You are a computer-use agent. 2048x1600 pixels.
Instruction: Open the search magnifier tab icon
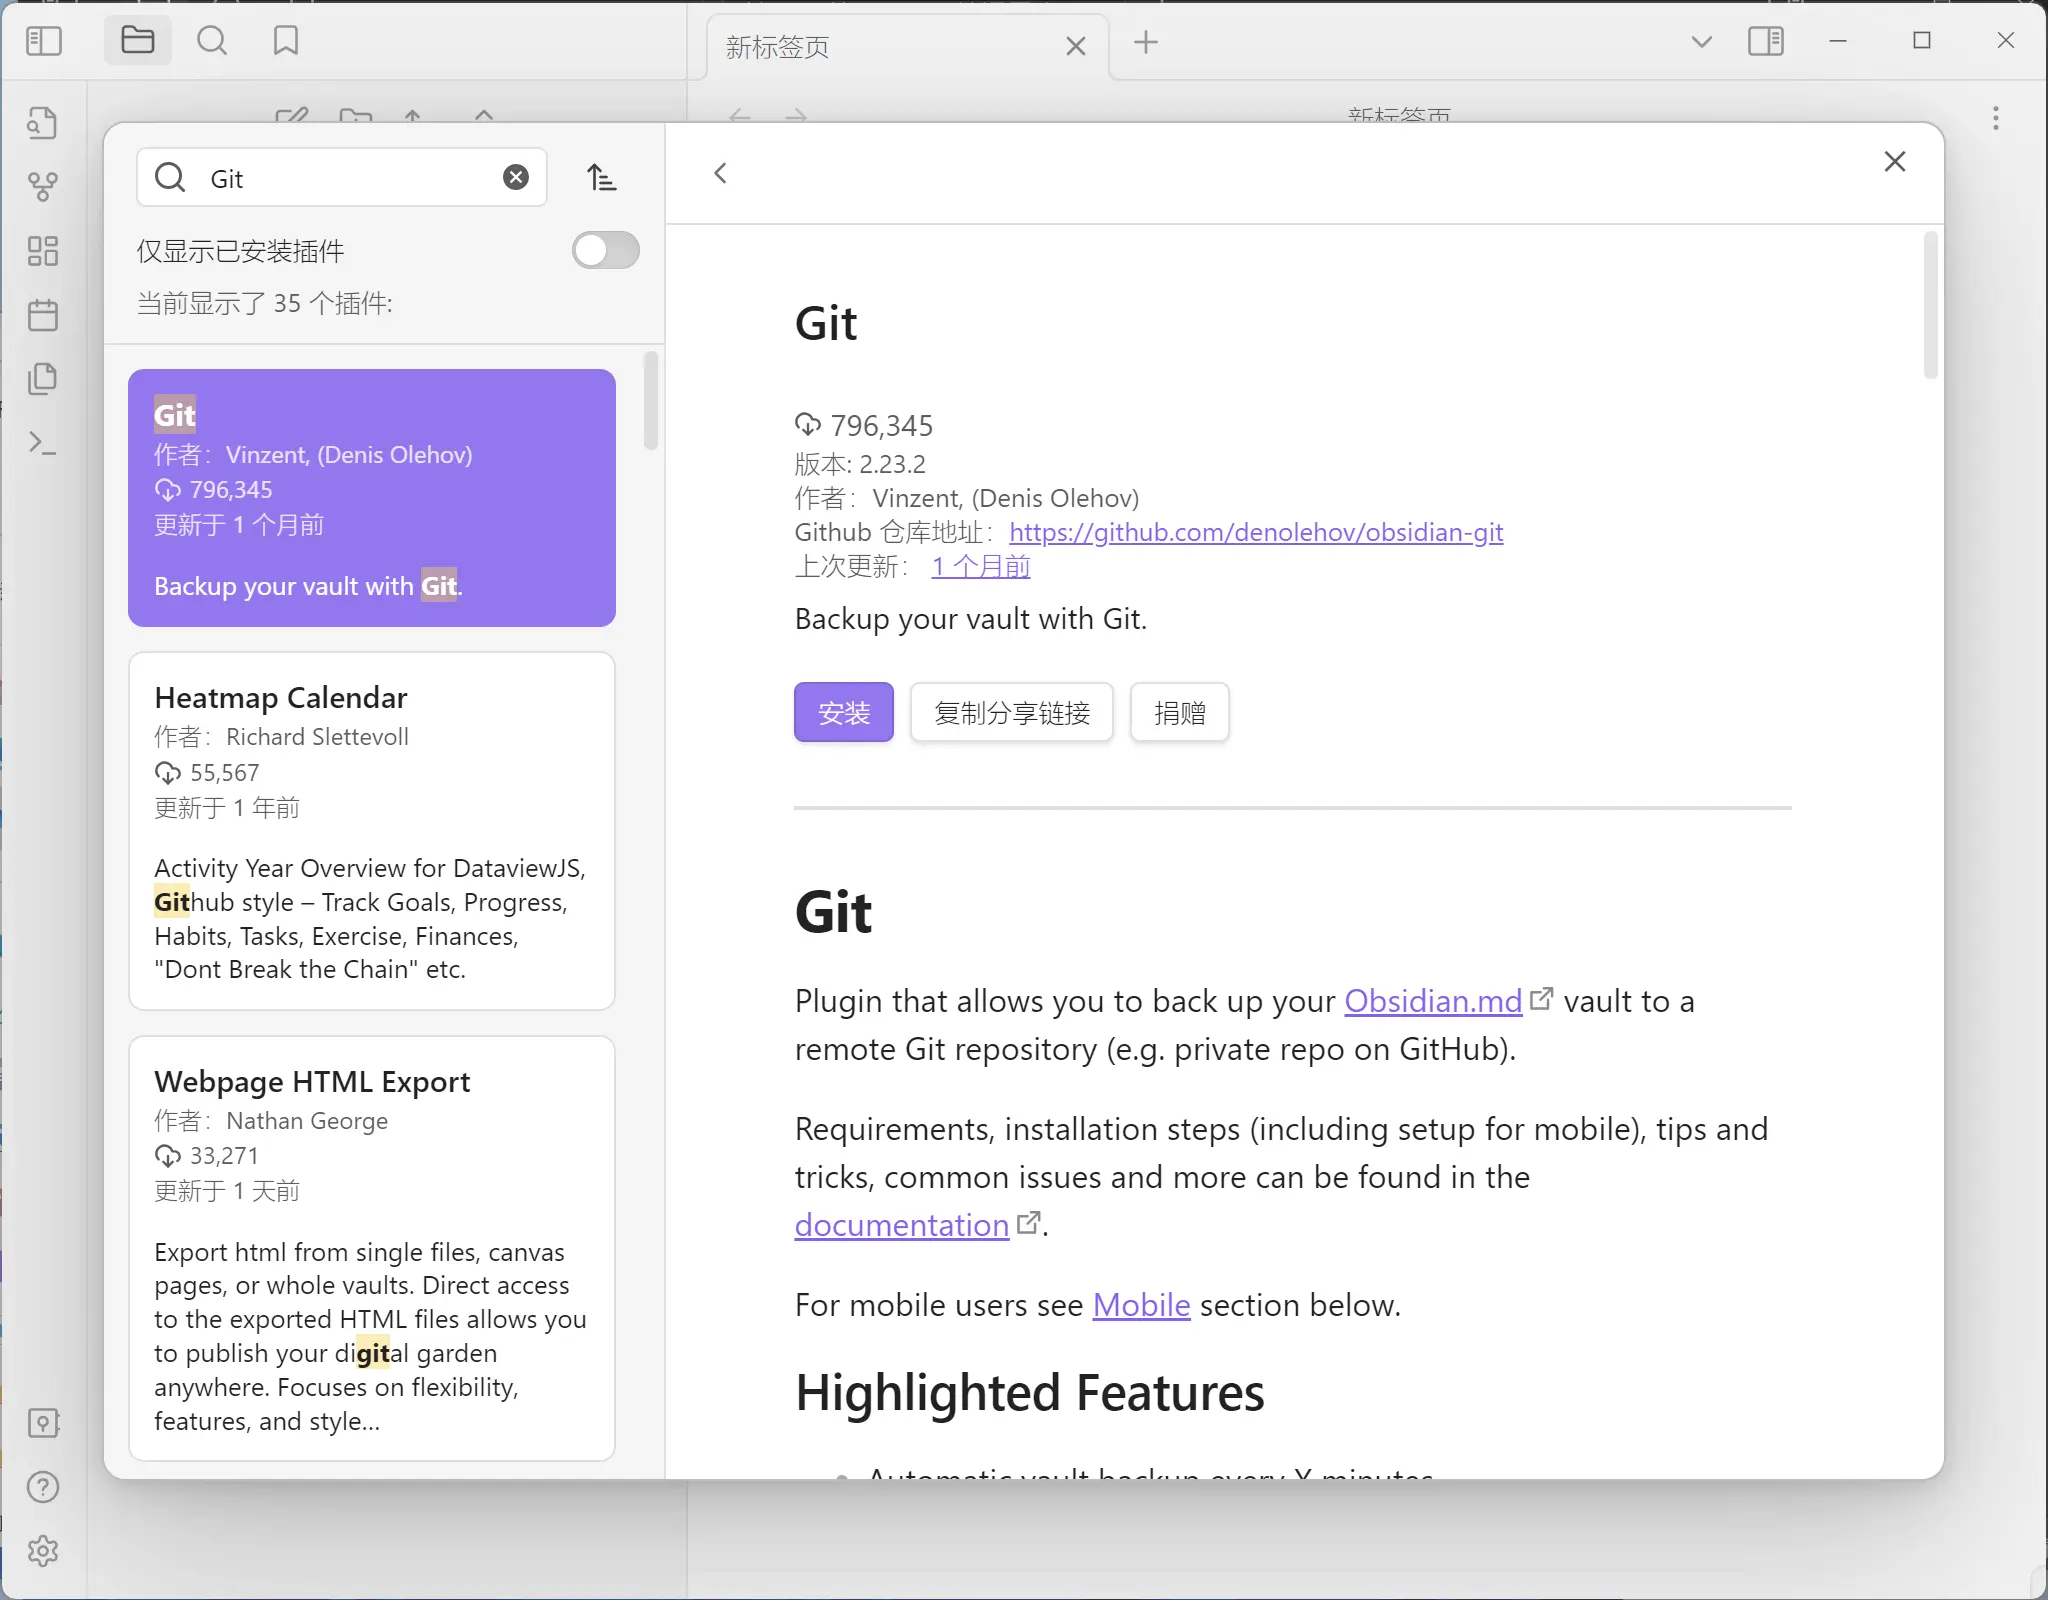[212, 41]
